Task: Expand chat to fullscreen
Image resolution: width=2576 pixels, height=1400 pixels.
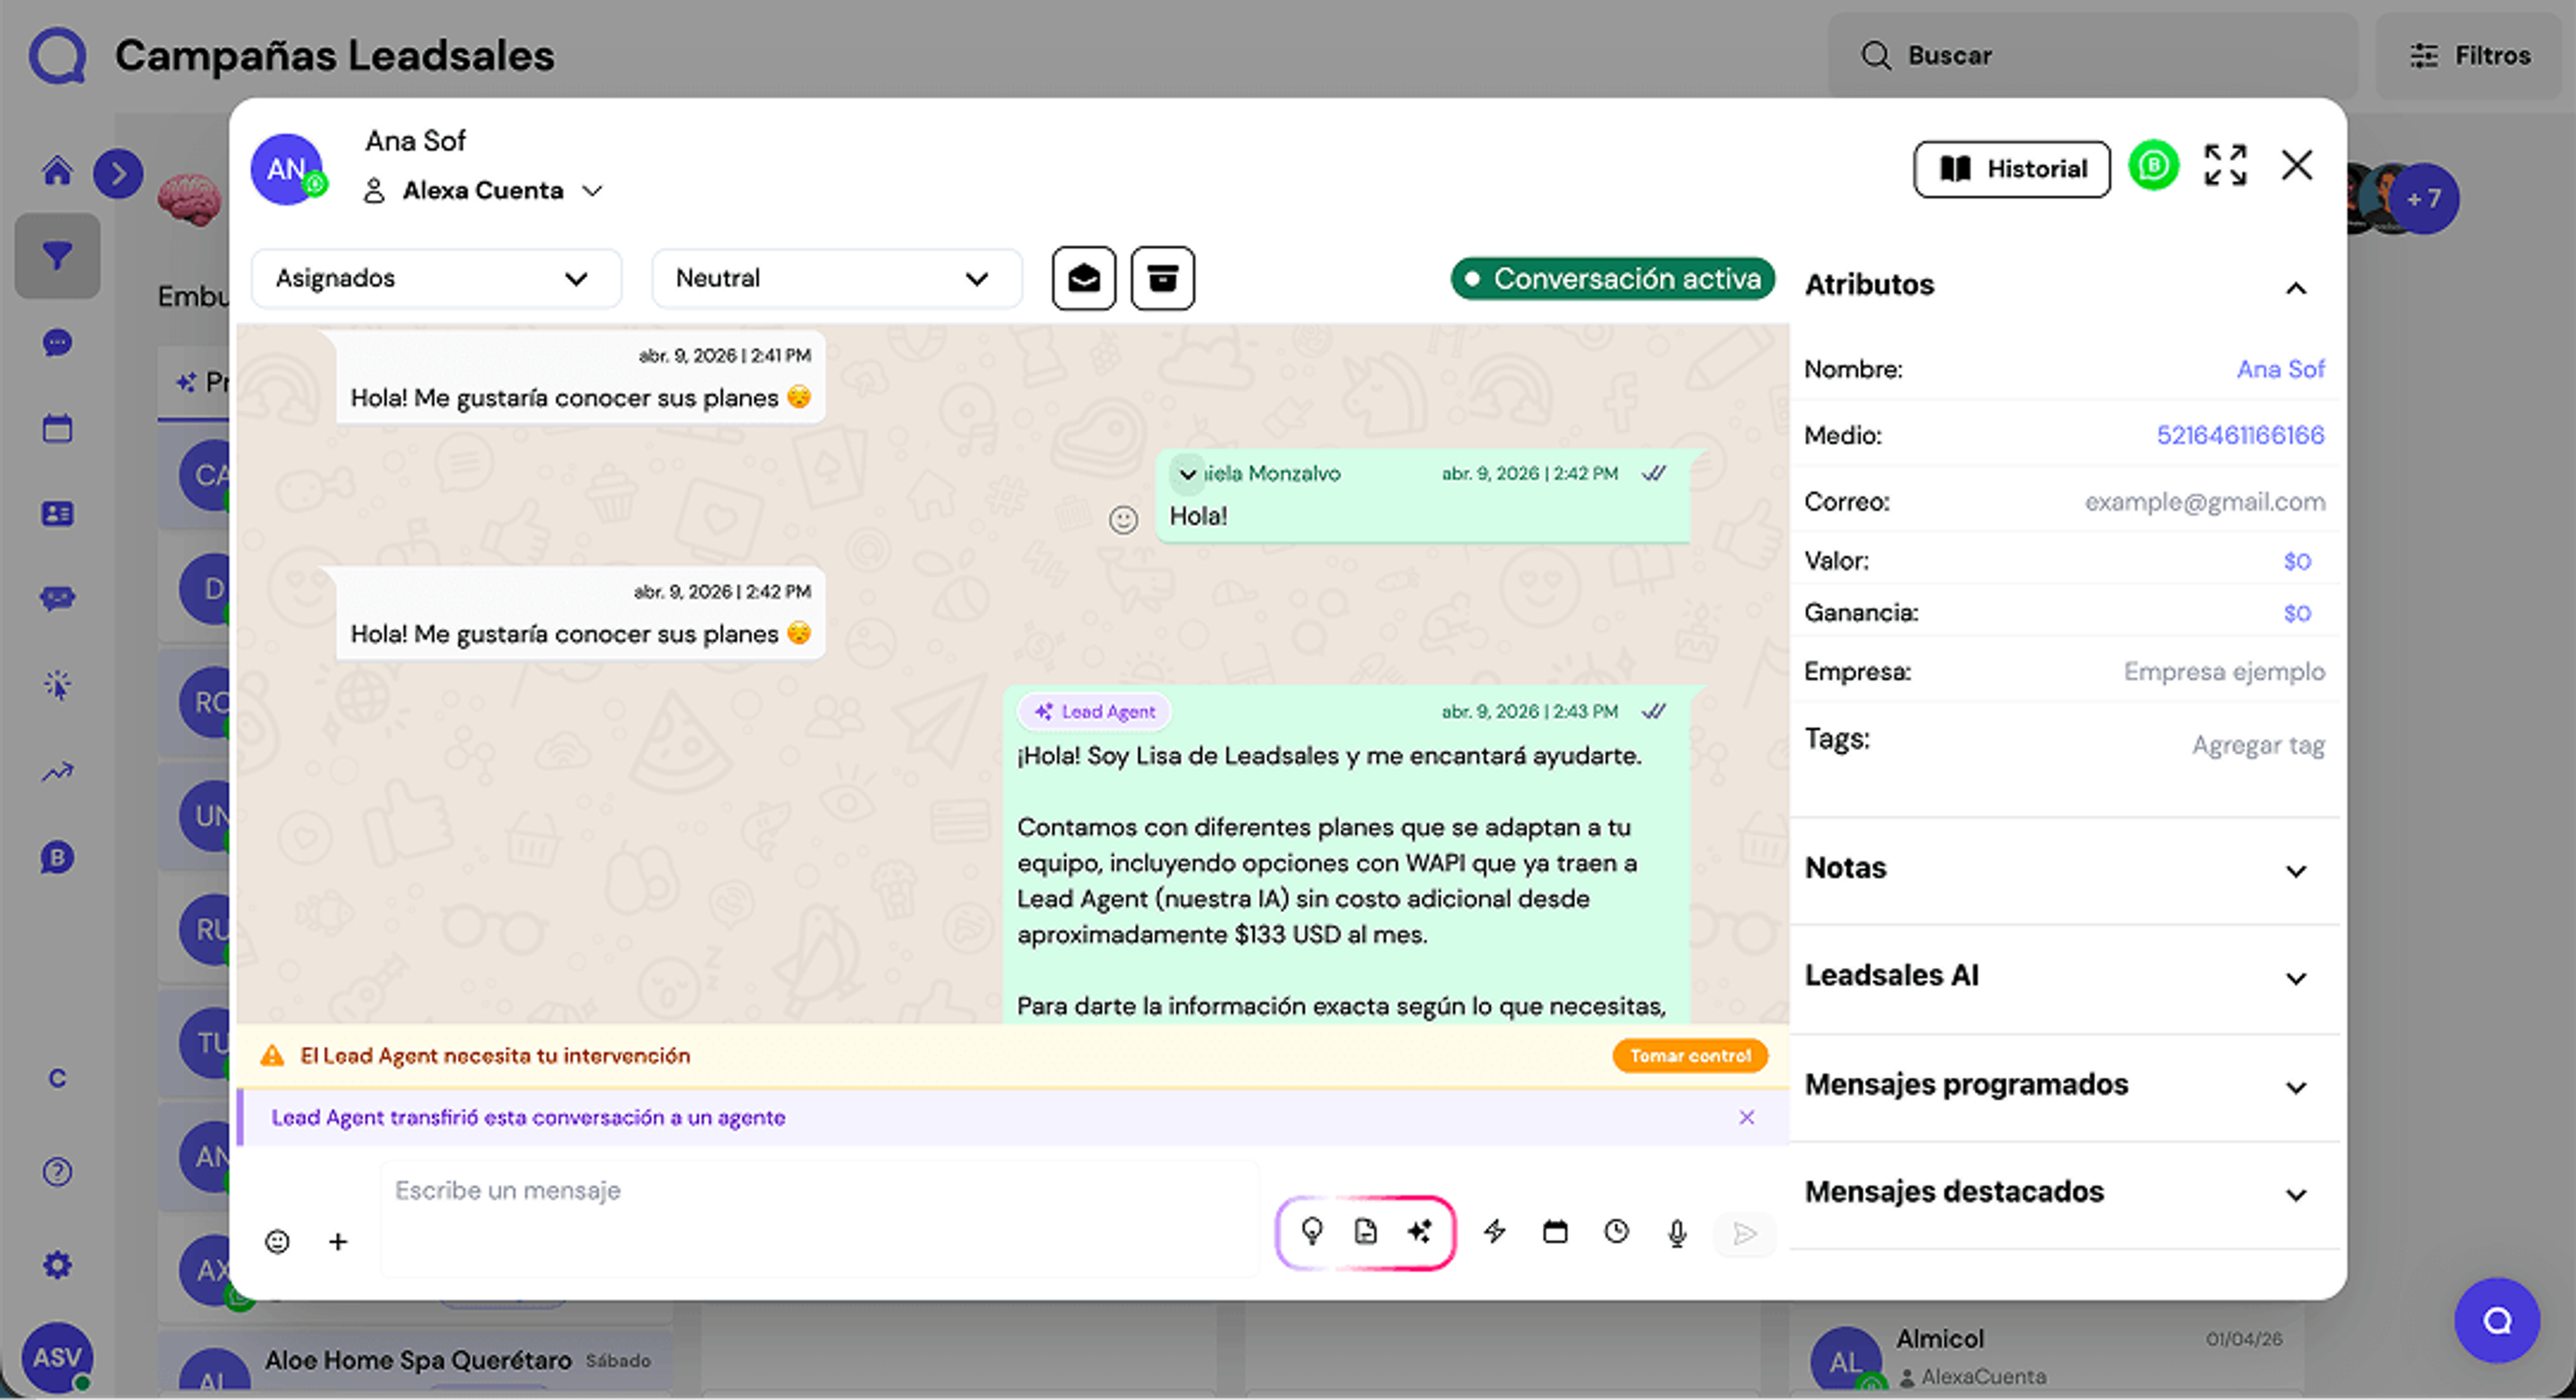Action: [2225, 166]
